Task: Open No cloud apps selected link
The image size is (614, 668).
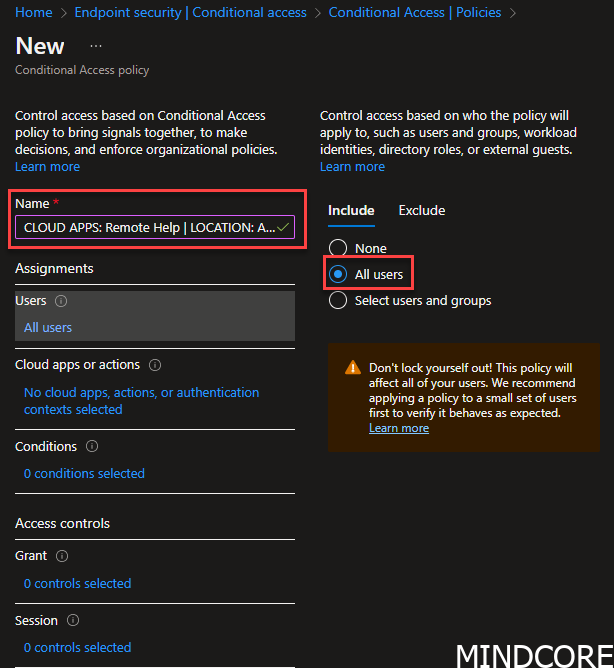Action: coord(141,401)
